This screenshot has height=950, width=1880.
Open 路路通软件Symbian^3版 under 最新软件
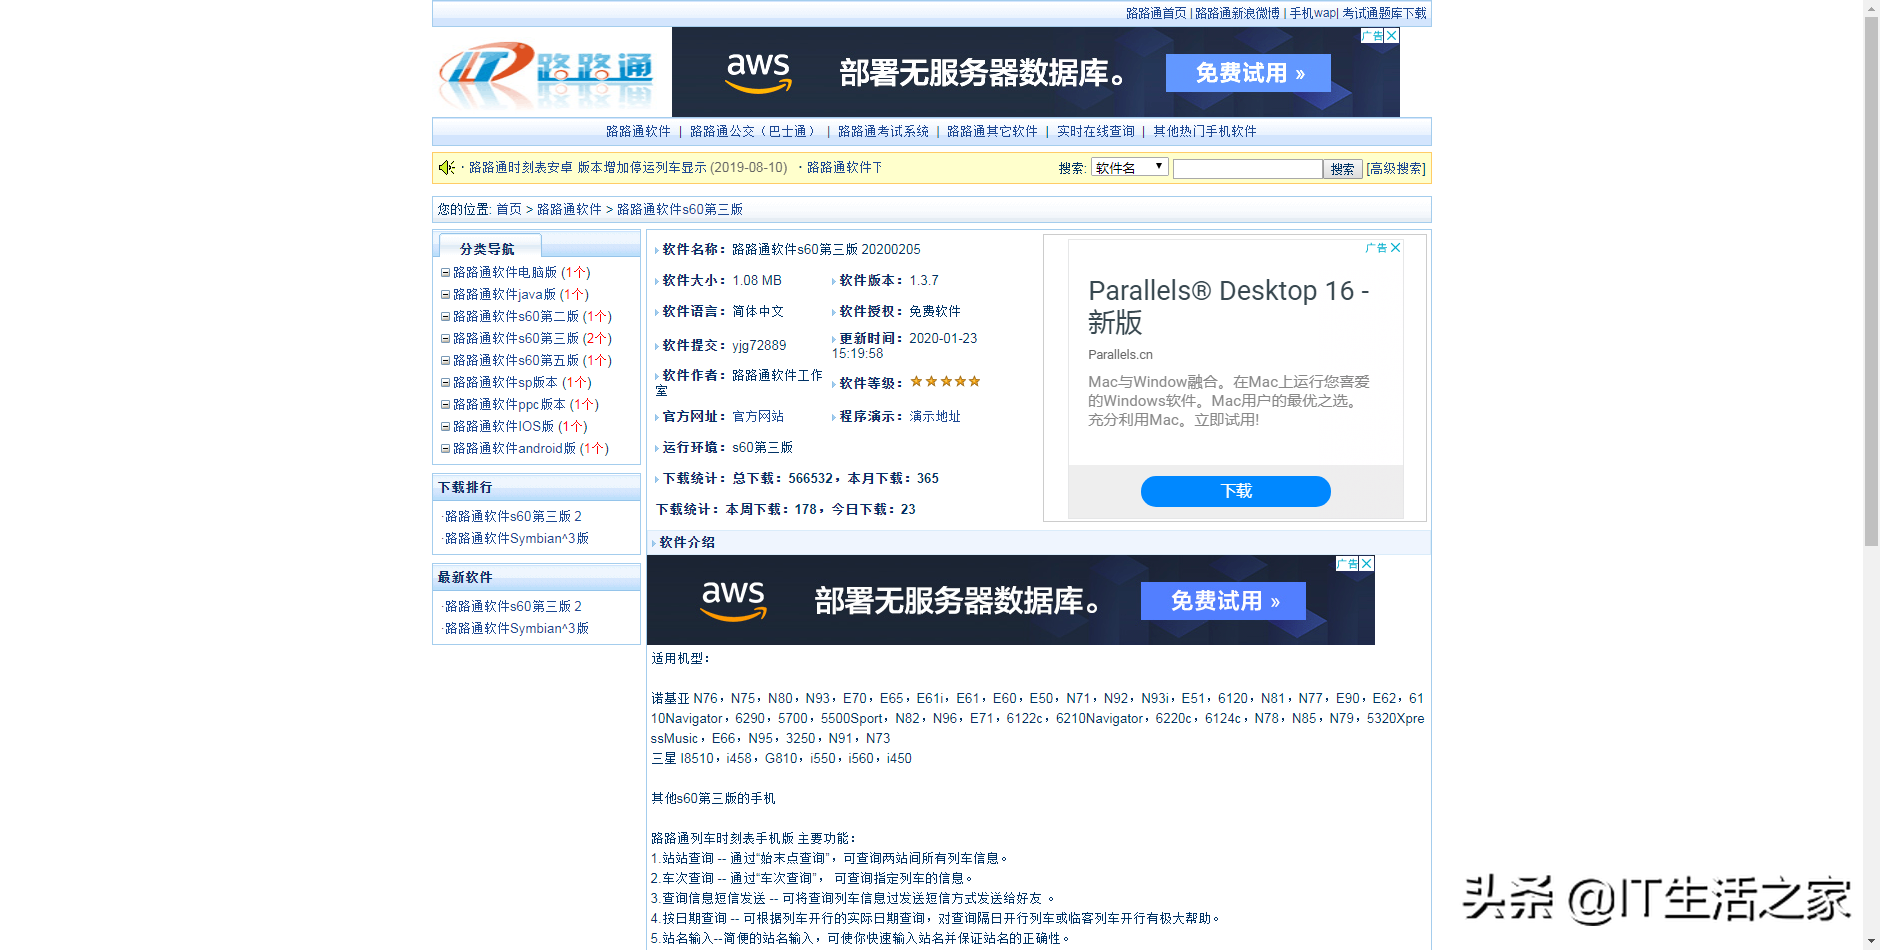coord(517,628)
